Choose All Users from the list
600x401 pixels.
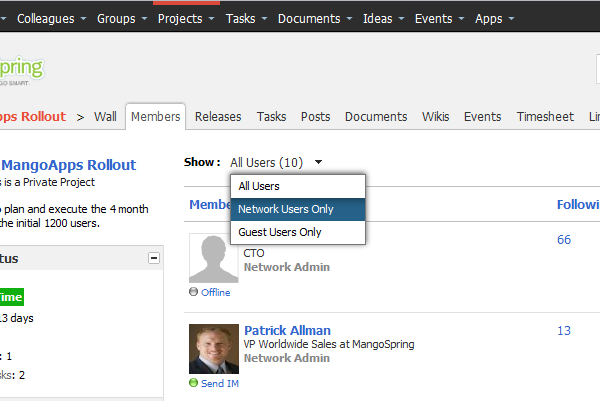click(x=298, y=186)
